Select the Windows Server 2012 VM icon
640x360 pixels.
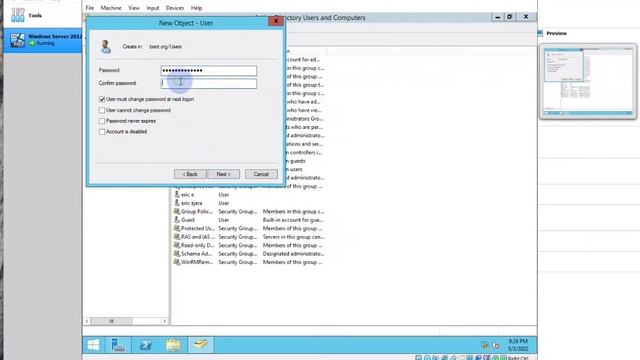[18, 40]
